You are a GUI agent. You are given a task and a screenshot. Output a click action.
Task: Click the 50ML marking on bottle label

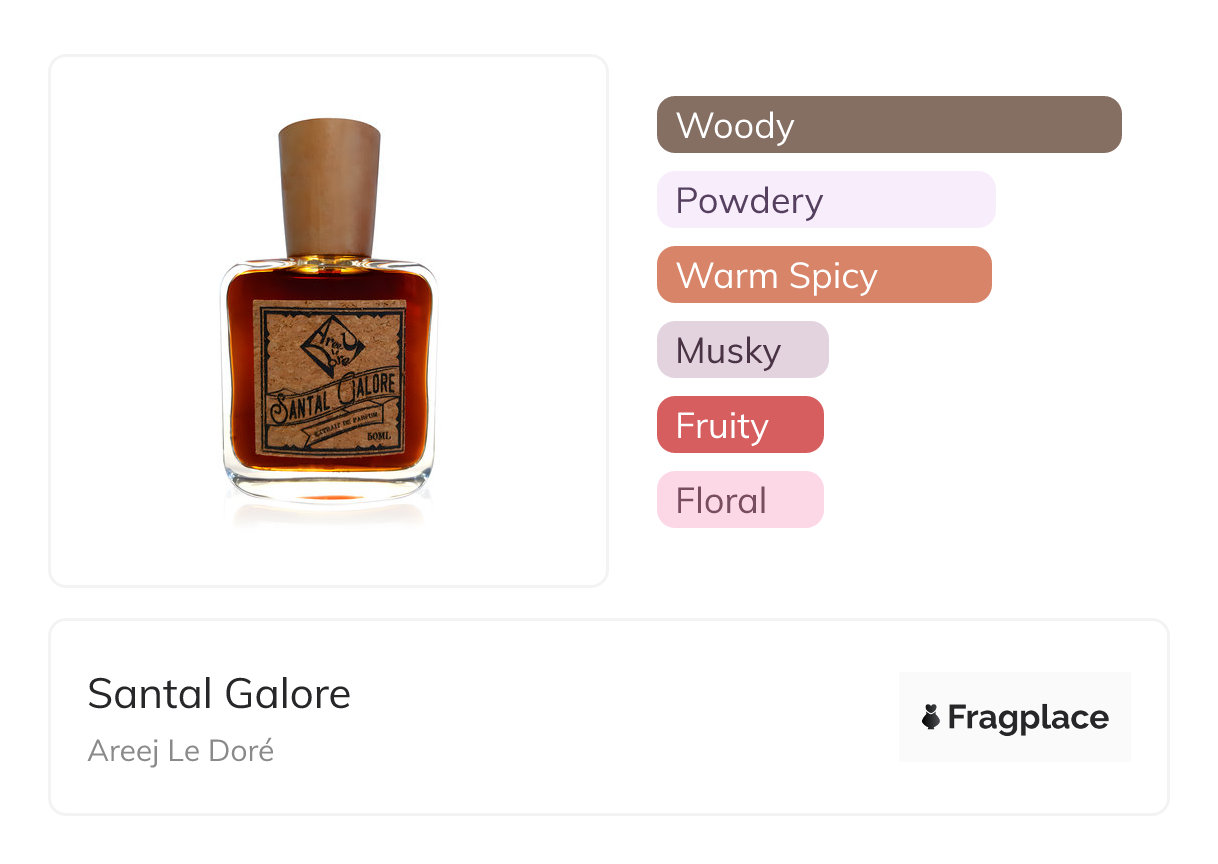(x=380, y=438)
